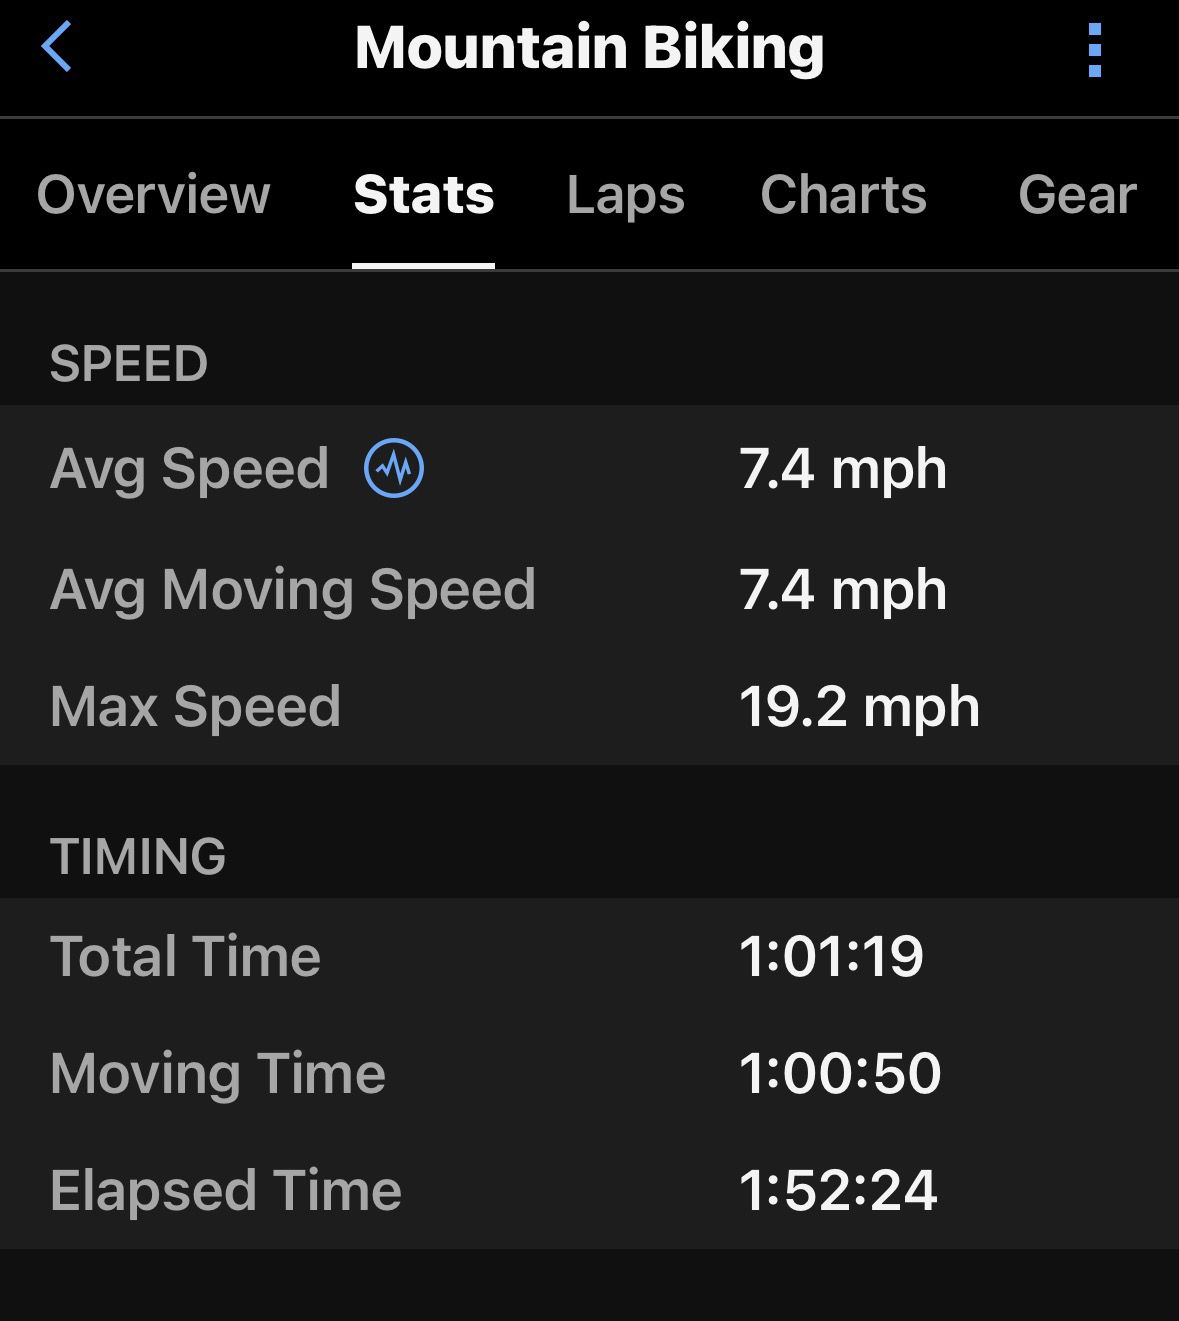Tap the Elapsed Time row
This screenshot has width=1179, height=1321.
click(589, 1190)
